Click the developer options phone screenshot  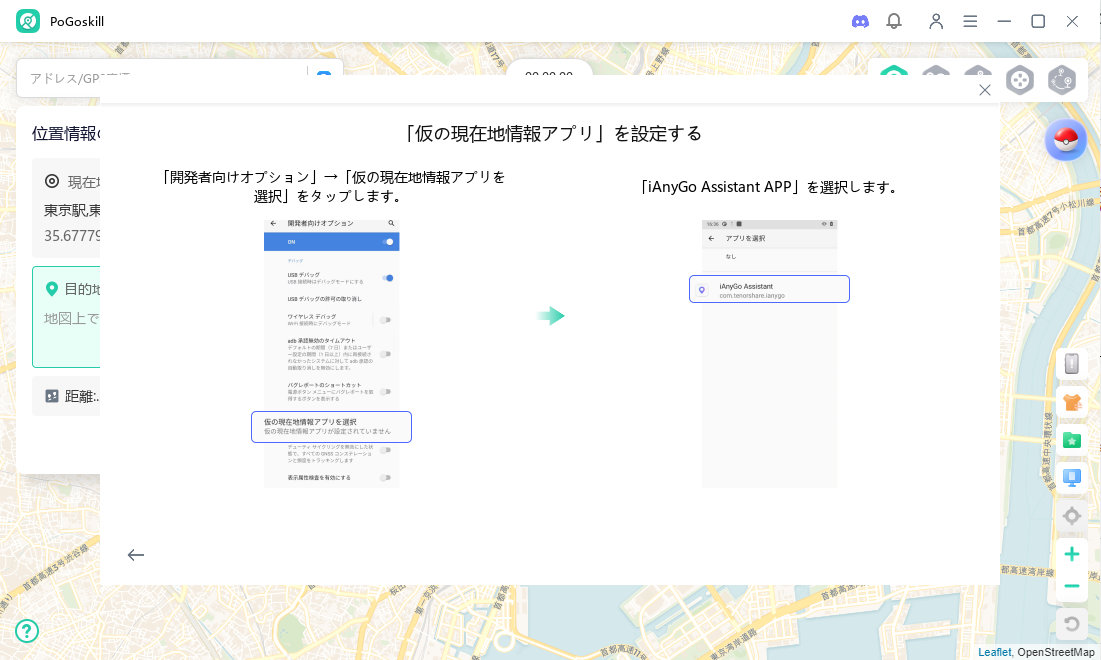[331, 354]
